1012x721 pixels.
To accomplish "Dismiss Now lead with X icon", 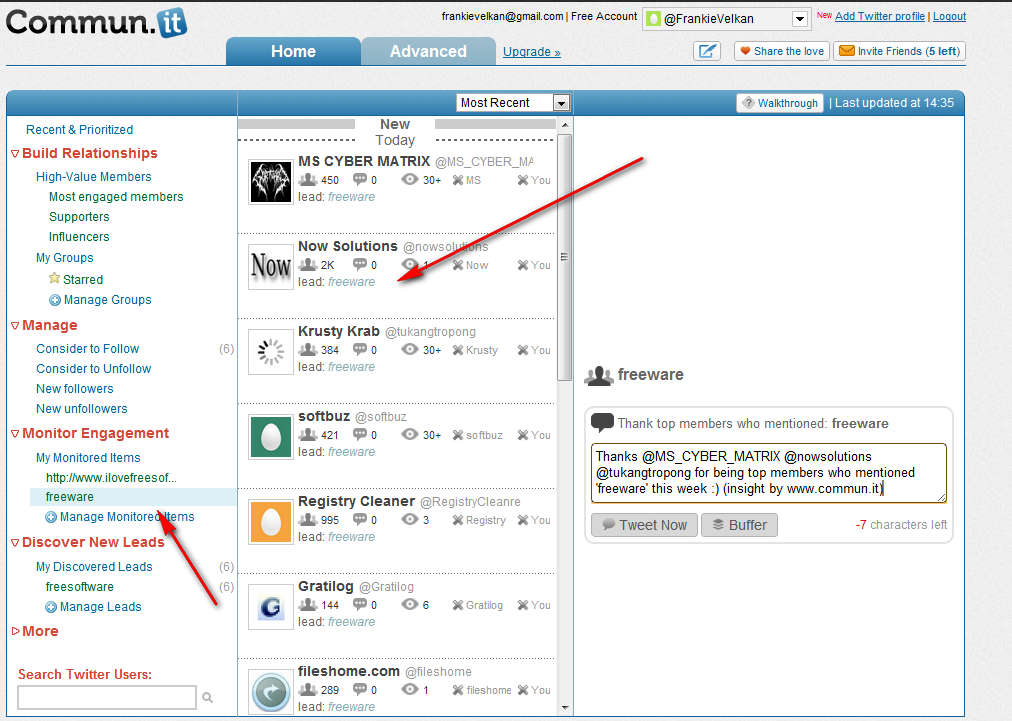I will (x=458, y=265).
